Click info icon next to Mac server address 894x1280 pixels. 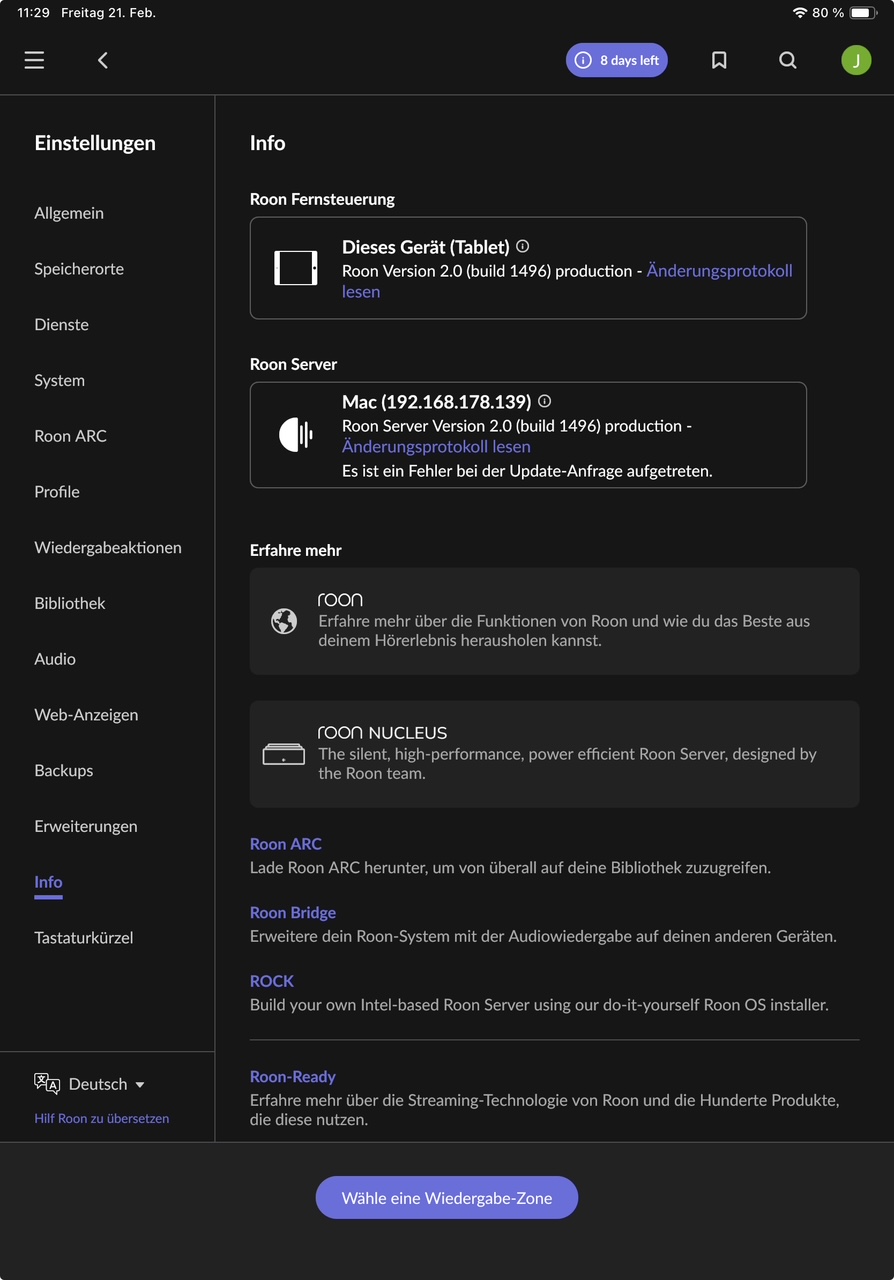tap(544, 401)
